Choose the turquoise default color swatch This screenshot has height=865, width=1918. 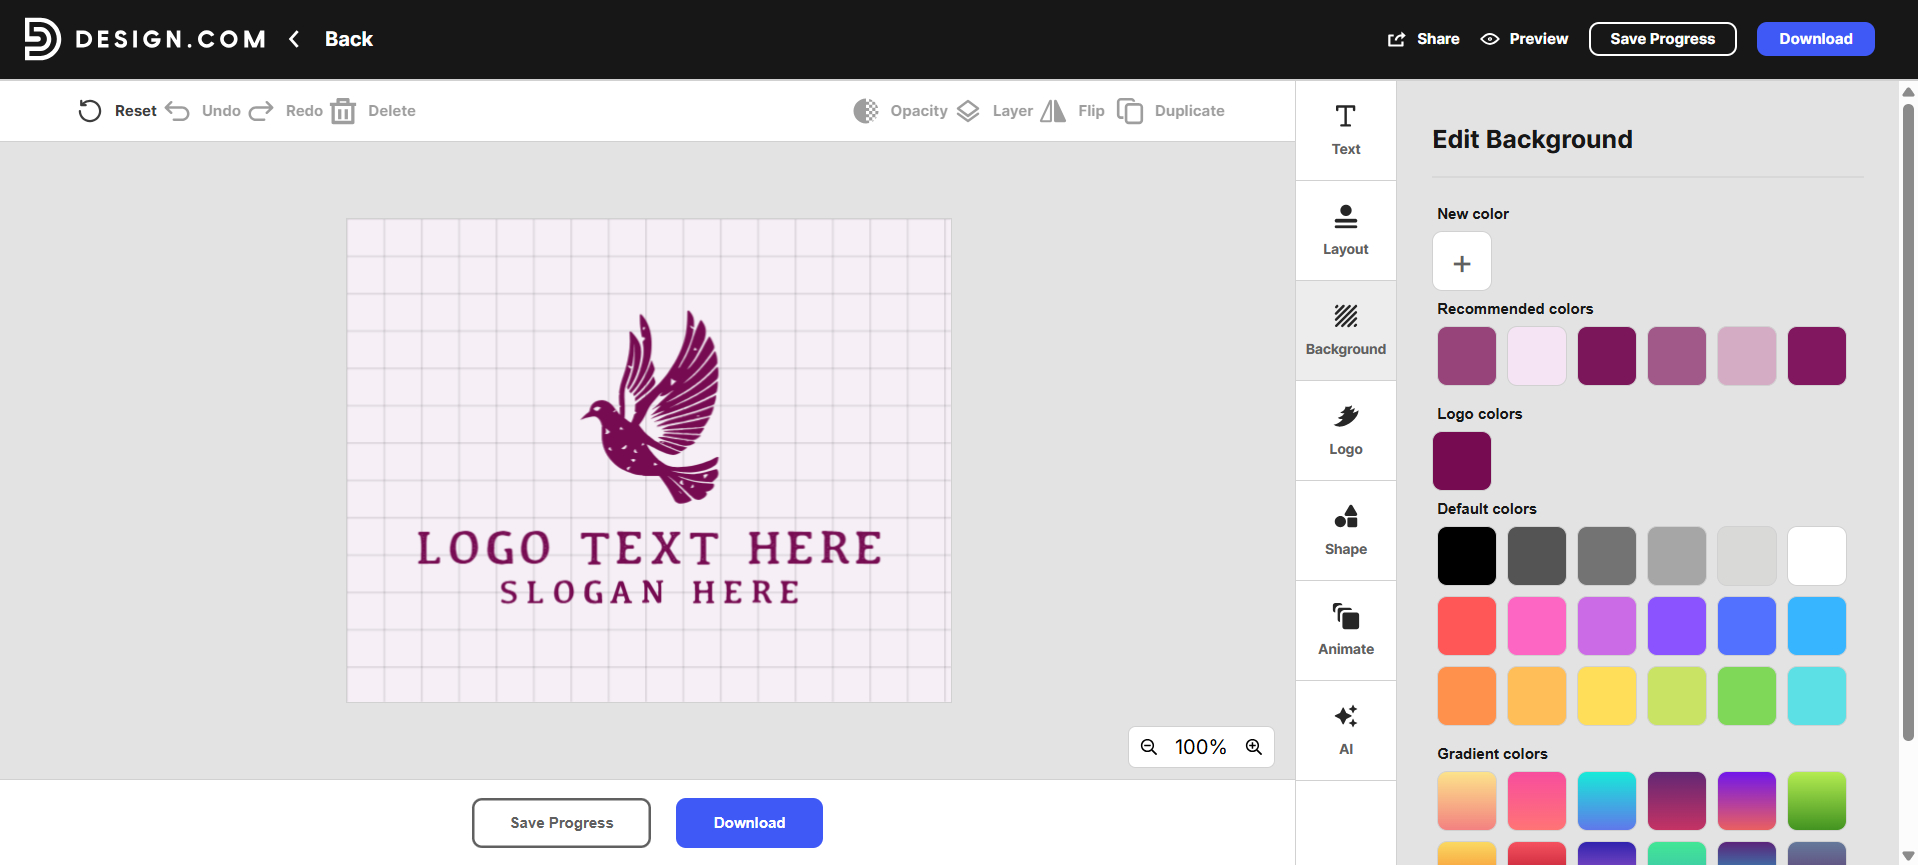click(x=1817, y=696)
